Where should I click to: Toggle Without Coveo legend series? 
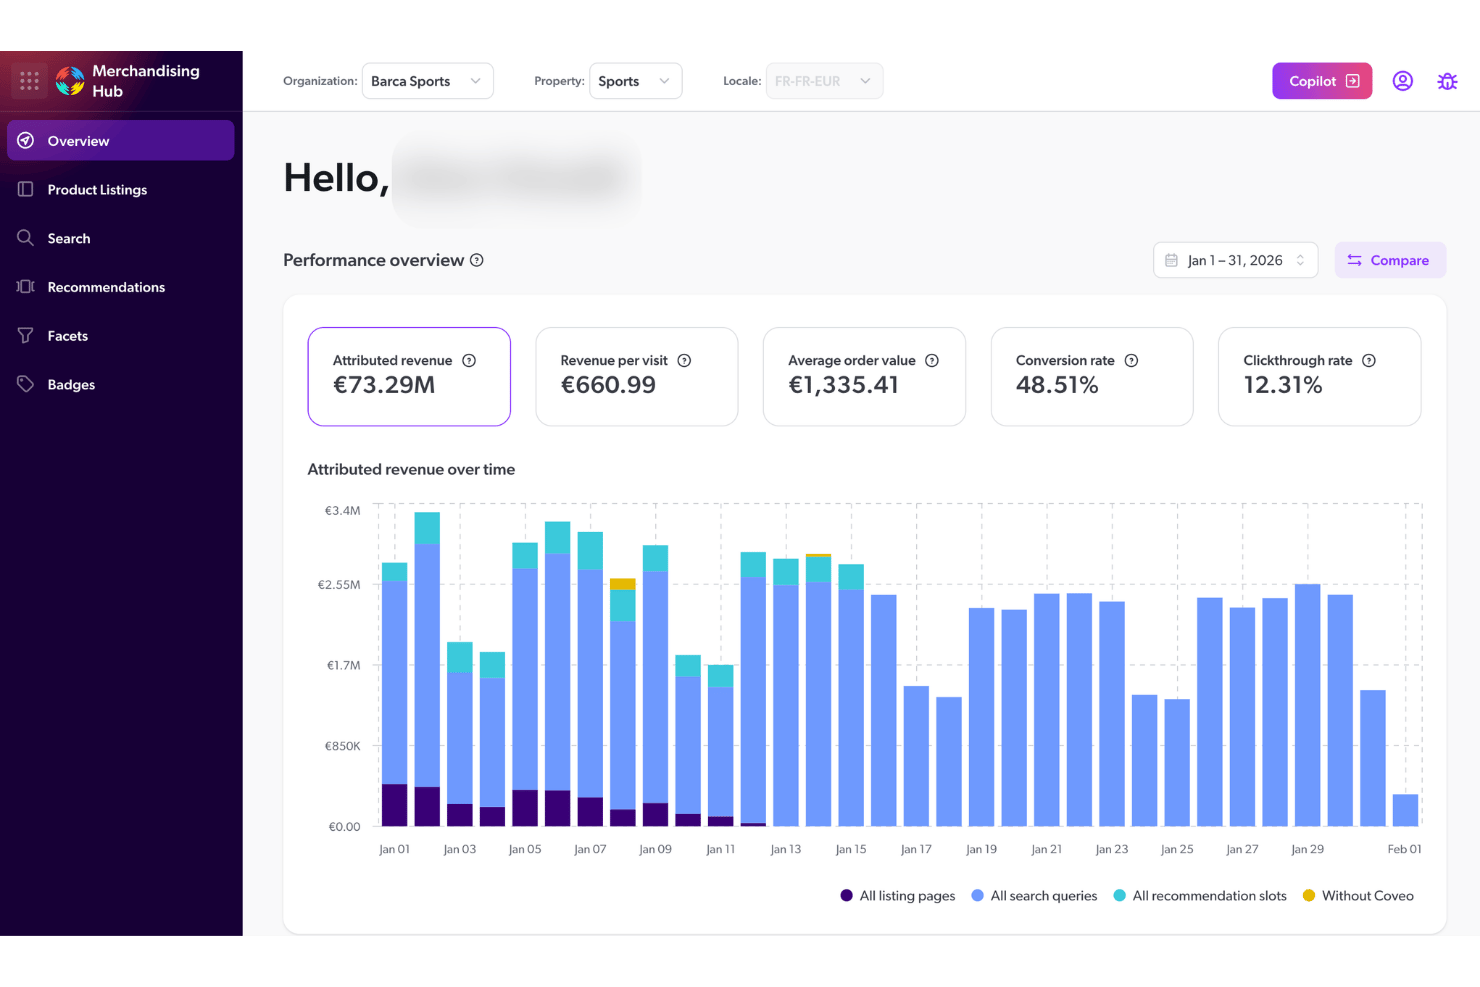[1358, 896]
